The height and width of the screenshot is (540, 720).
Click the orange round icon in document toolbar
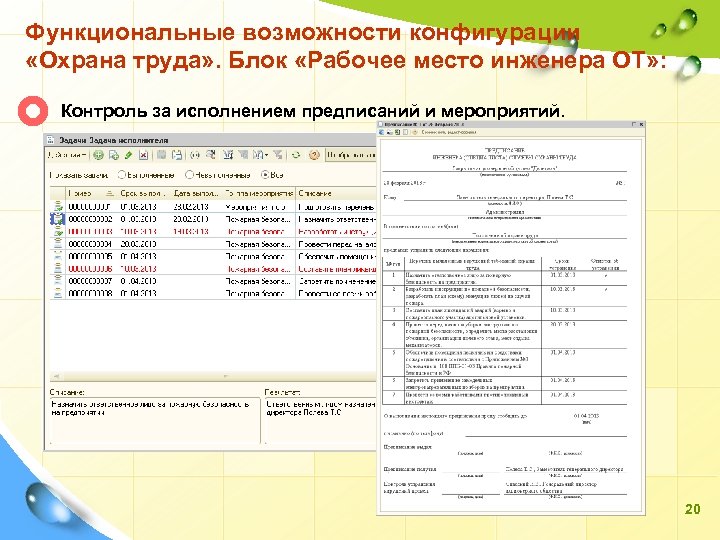(415, 132)
